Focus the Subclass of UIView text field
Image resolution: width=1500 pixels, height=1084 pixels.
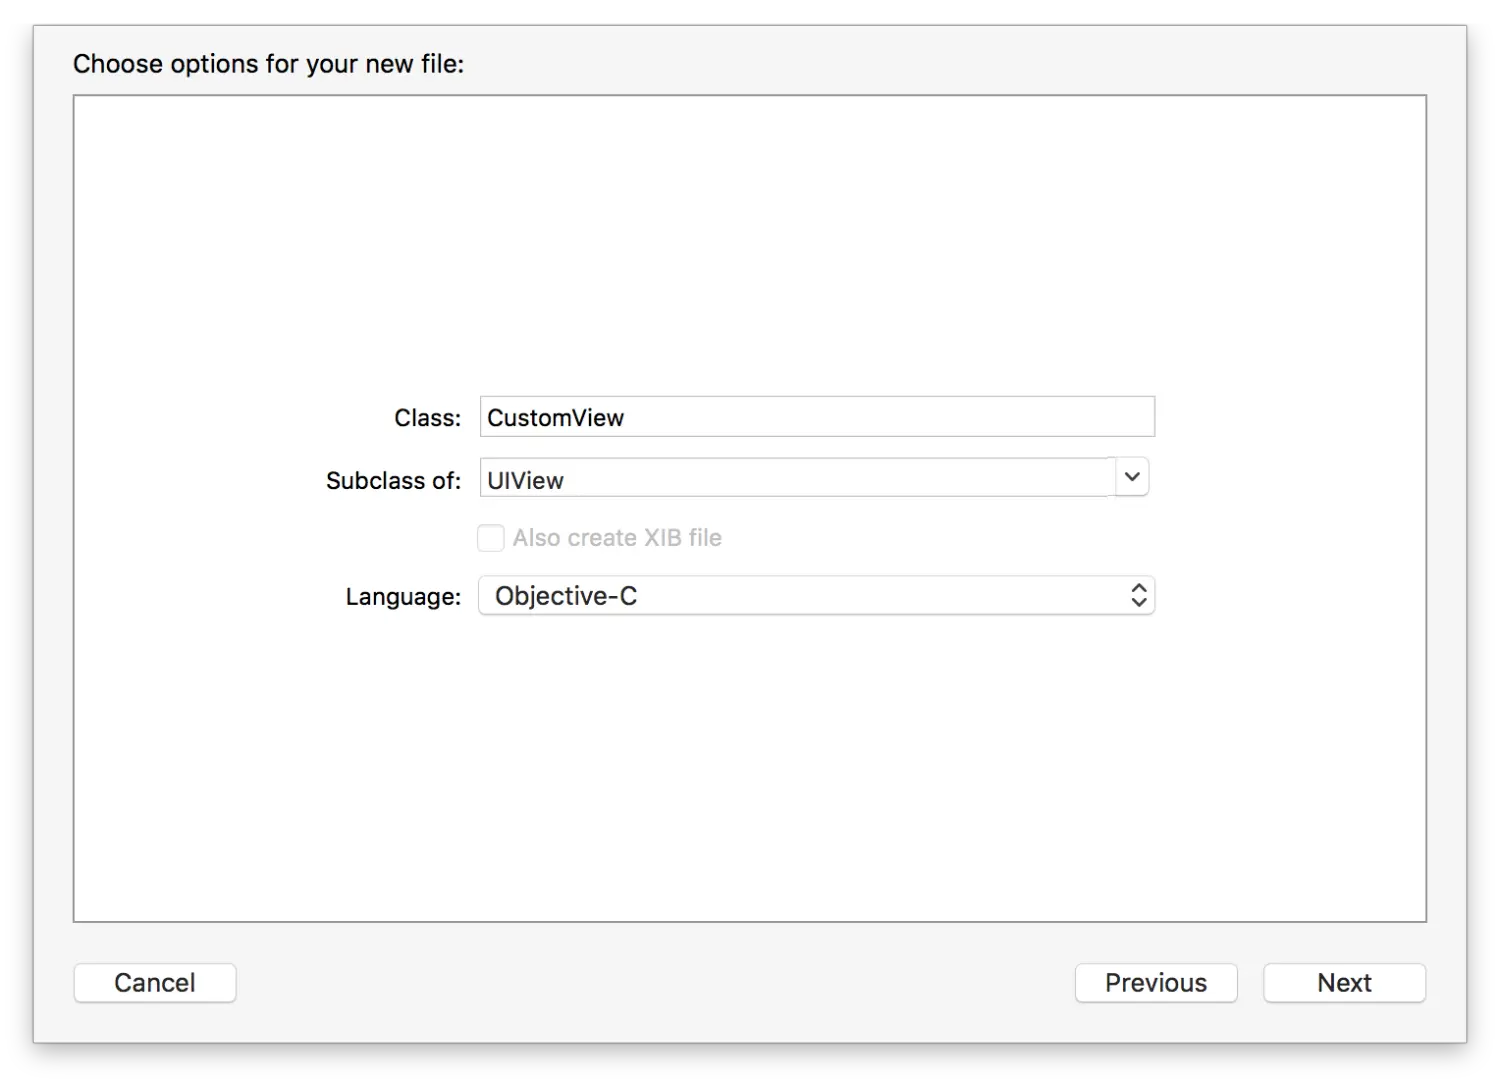797,478
